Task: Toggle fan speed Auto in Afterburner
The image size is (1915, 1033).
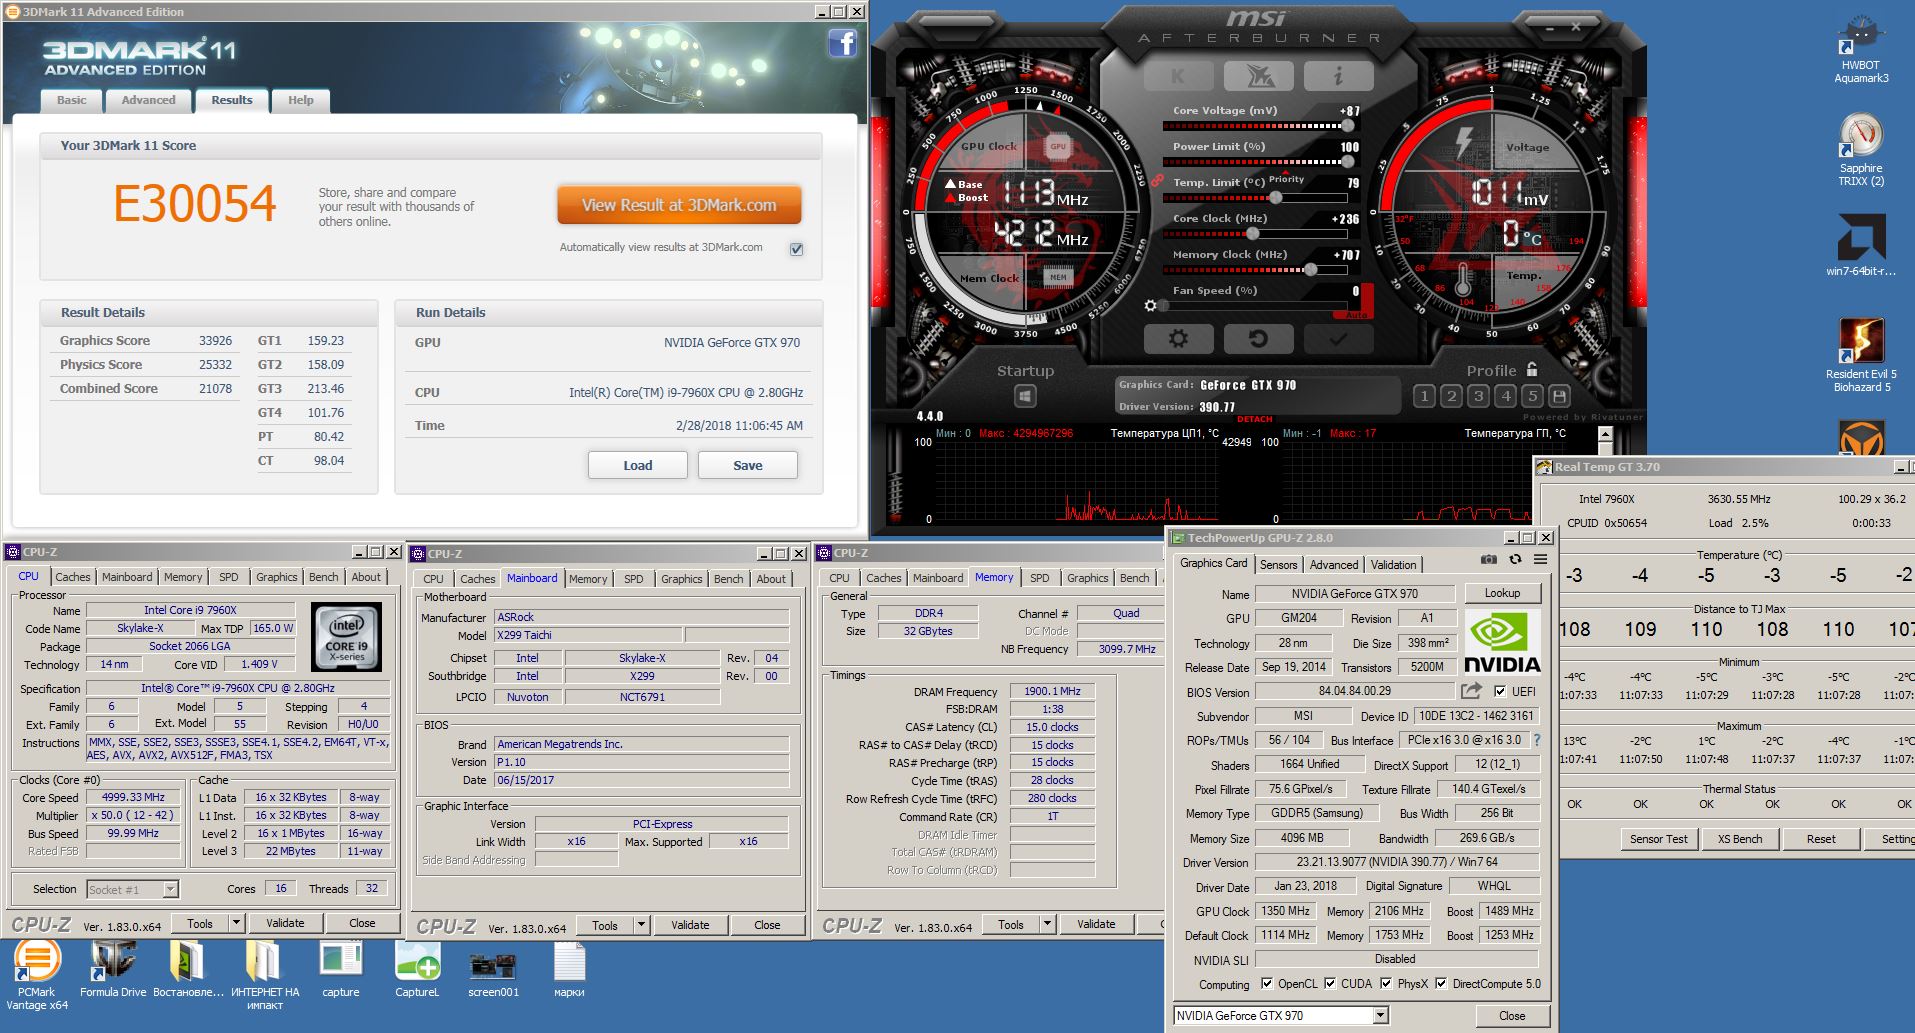Action: pos(1357,314)
